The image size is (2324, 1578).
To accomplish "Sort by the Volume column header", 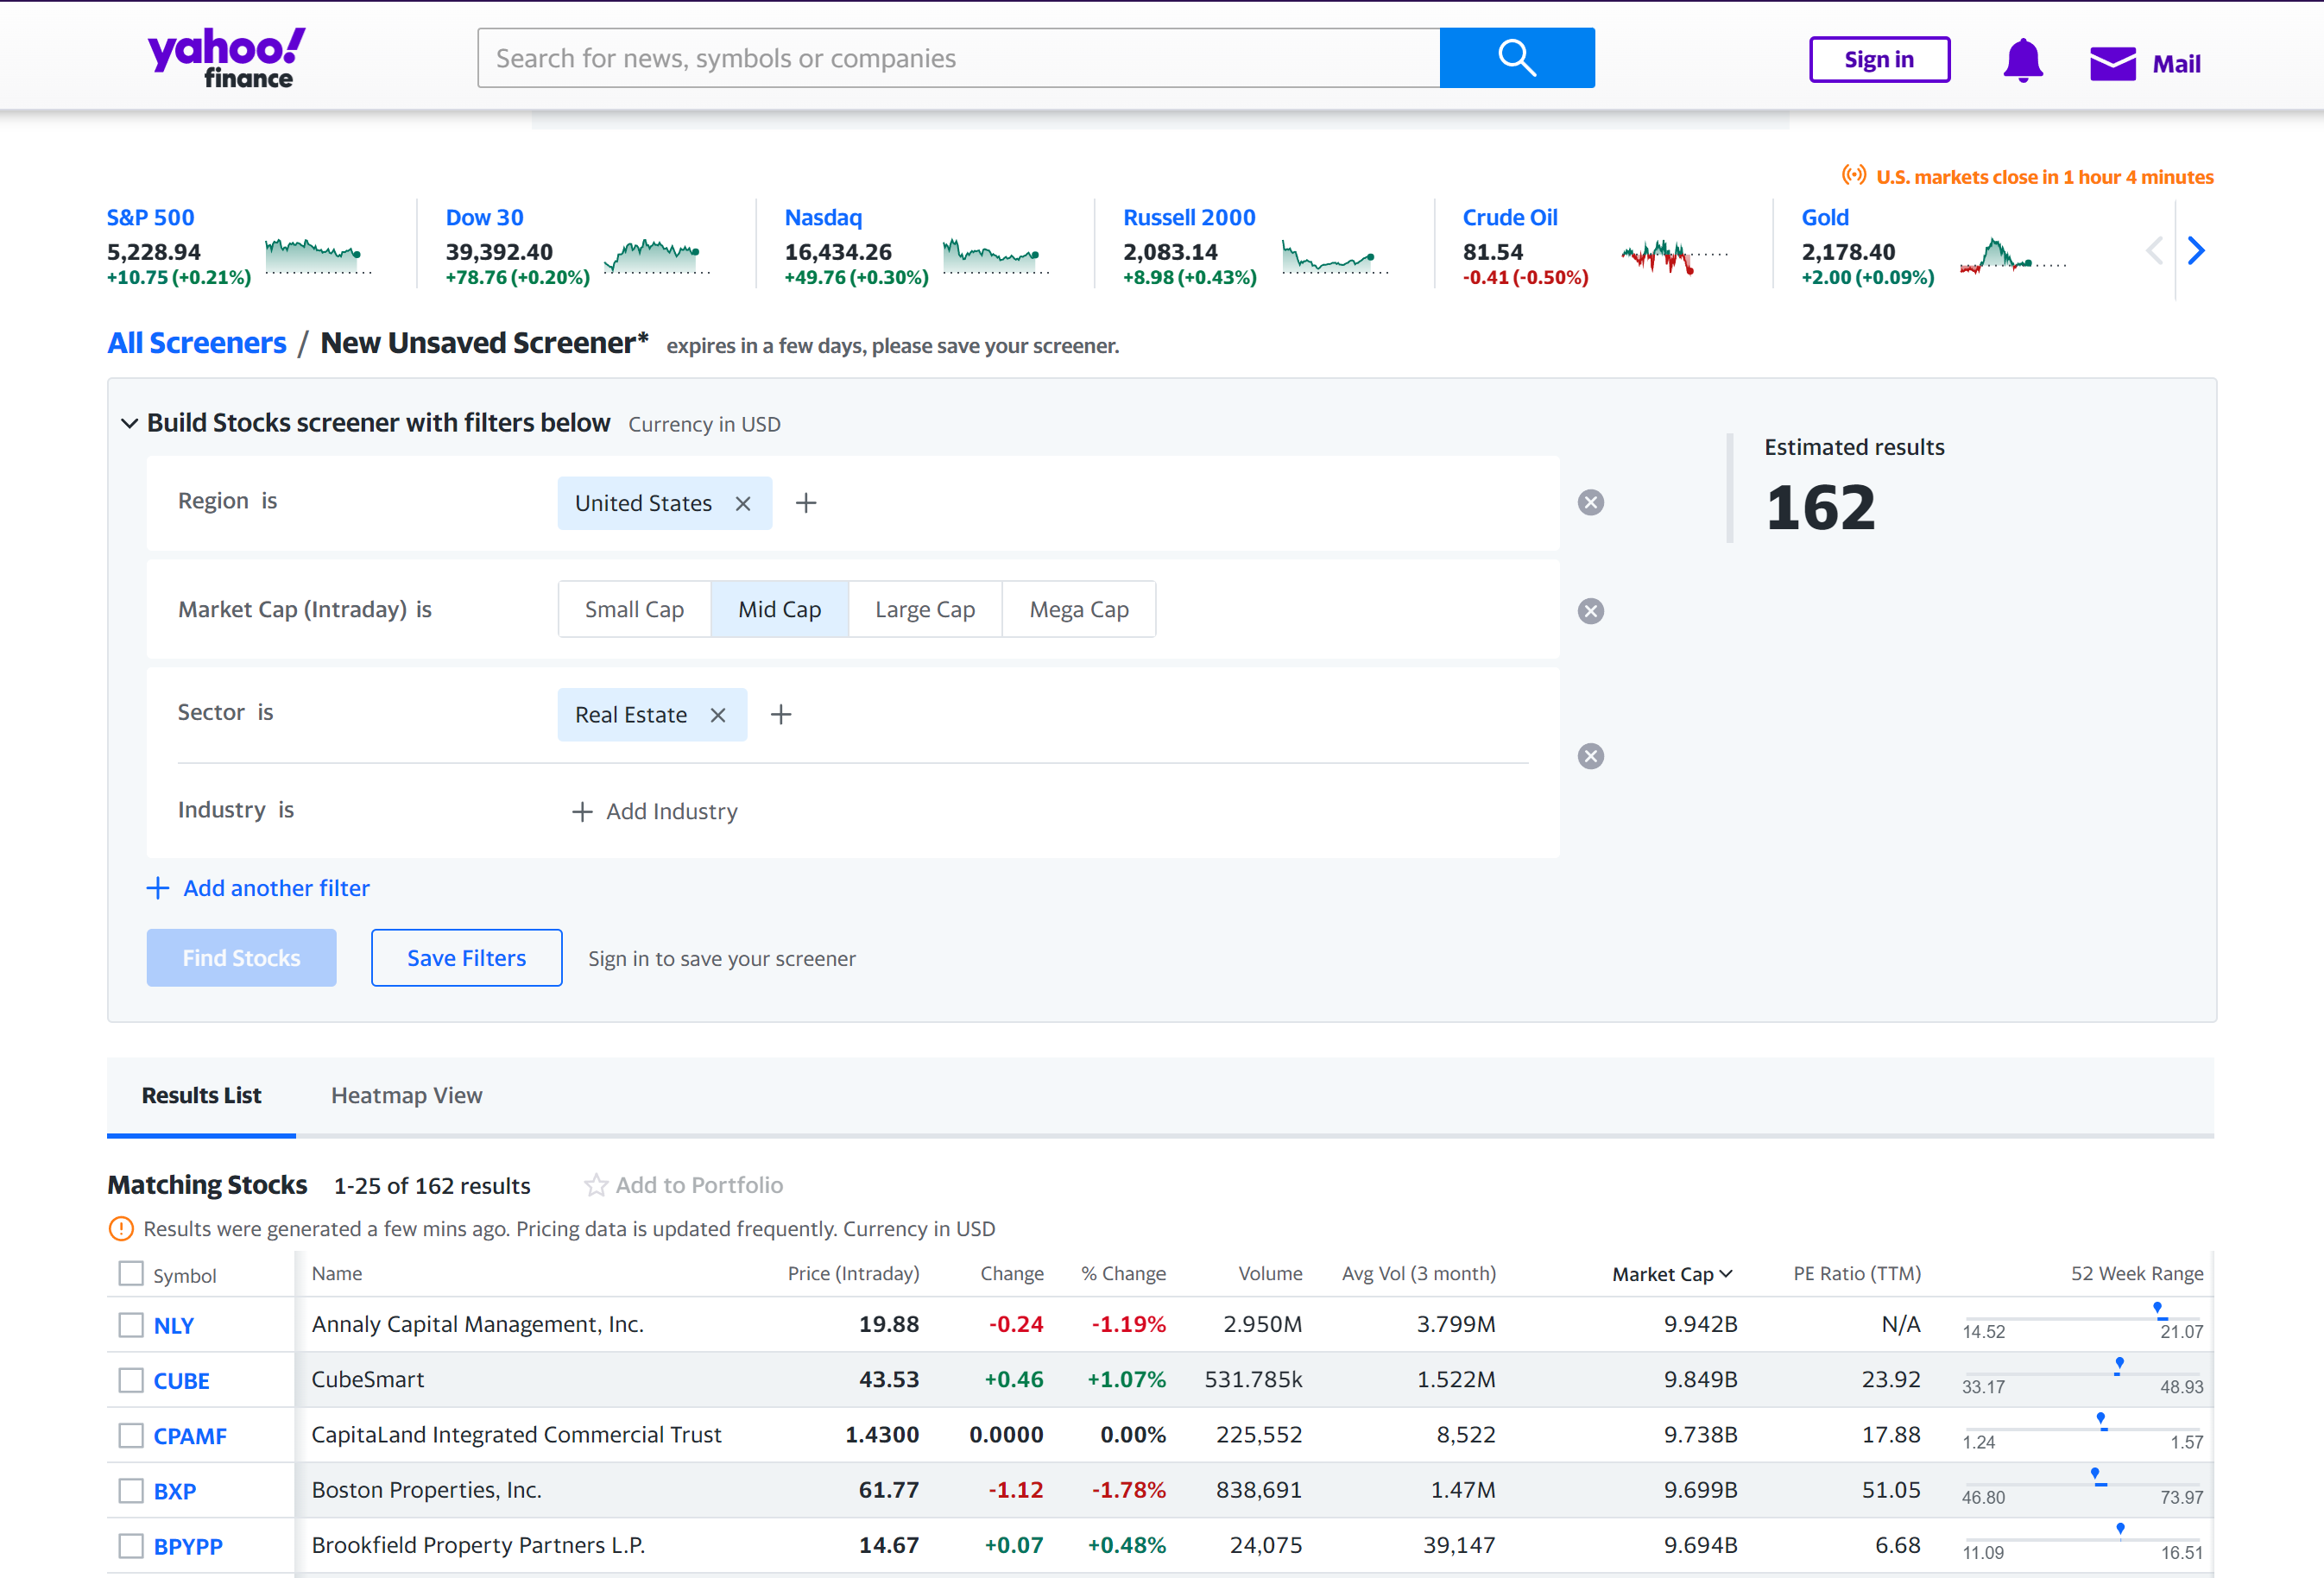I will coord(1270,1273).
